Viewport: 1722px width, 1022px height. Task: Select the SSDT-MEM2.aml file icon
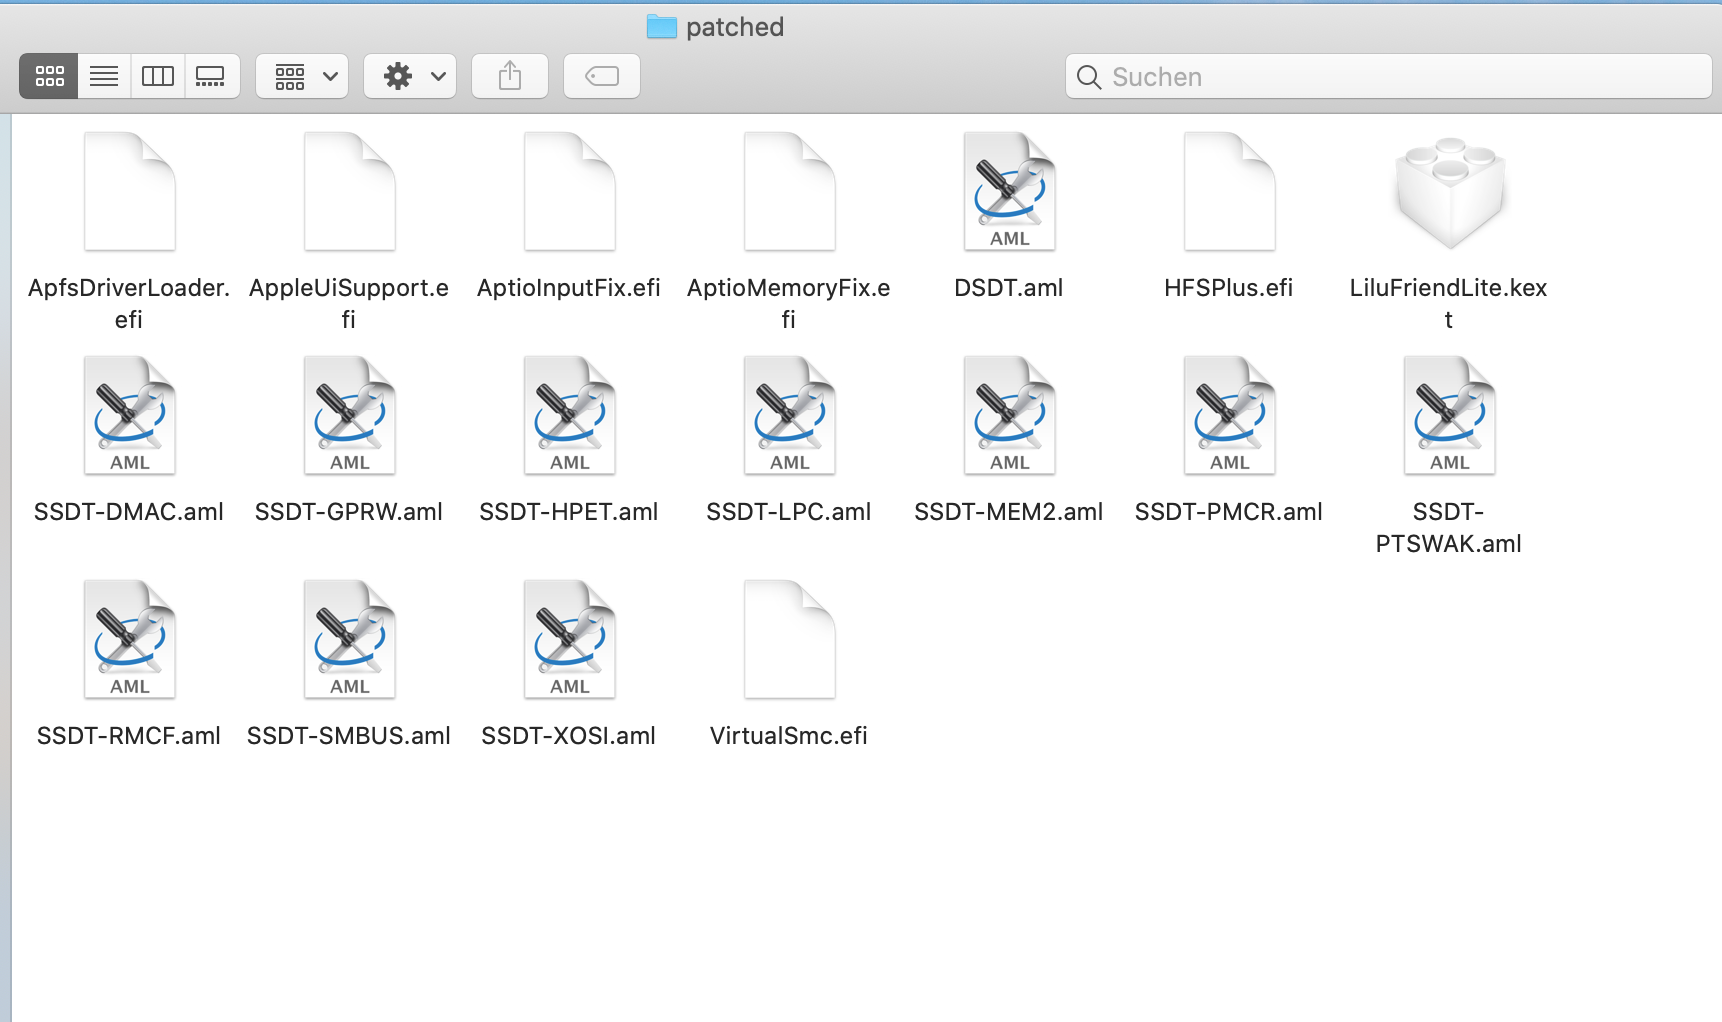(x=1010, y=415)
